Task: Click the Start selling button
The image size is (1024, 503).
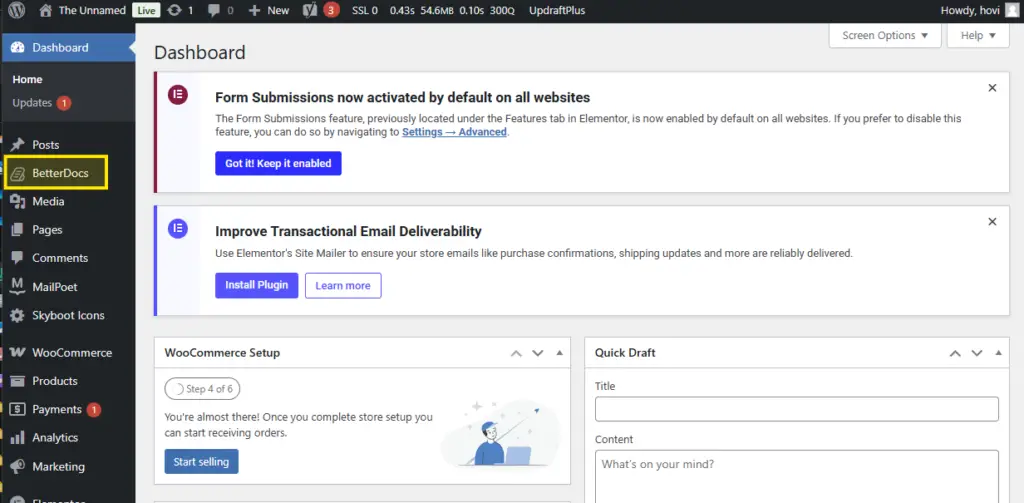Action: tap(201, 462)
